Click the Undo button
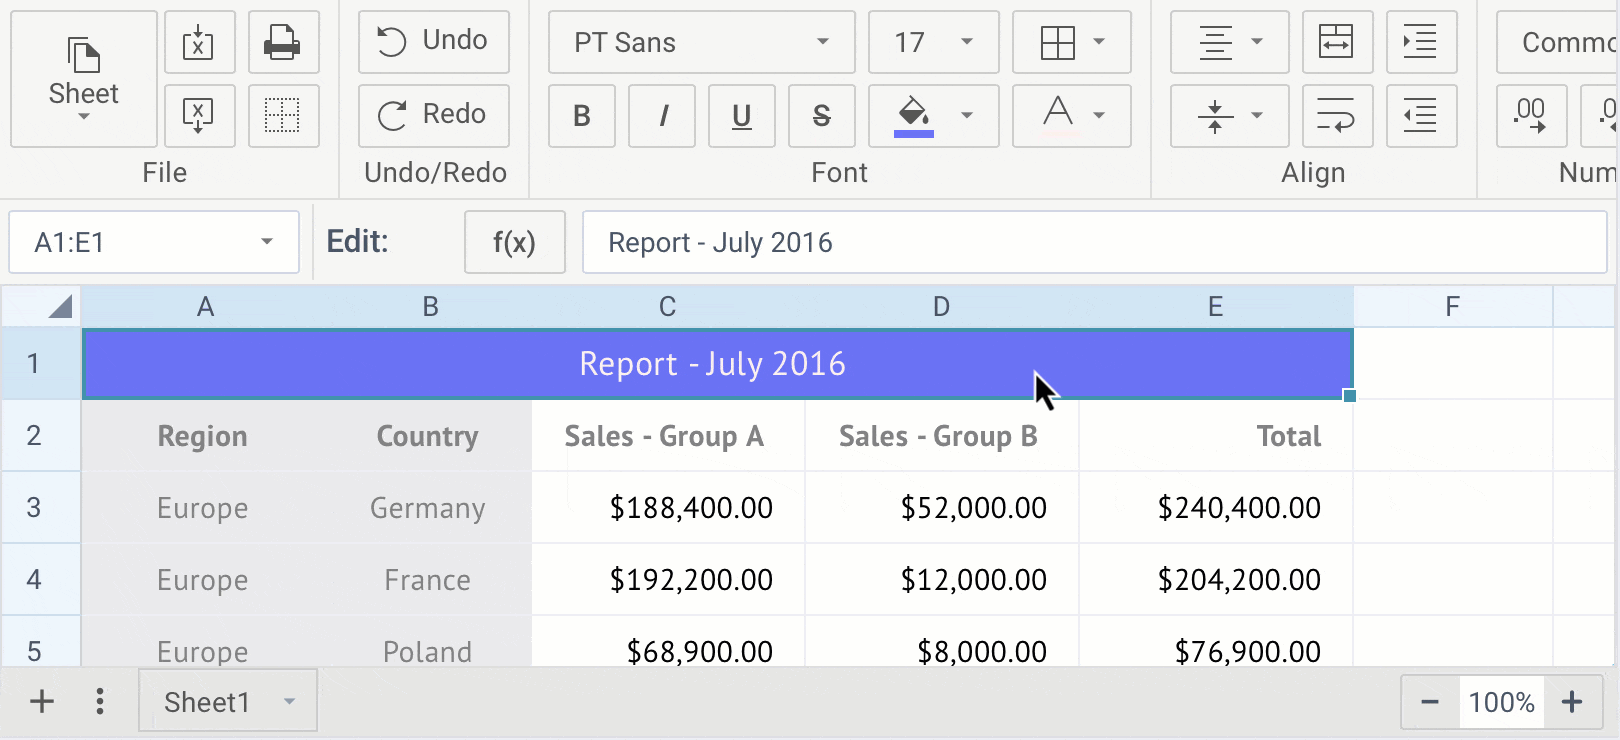The height and width of the screenshot is (740, 1620). pyautogui.click(x=434, y=41)
